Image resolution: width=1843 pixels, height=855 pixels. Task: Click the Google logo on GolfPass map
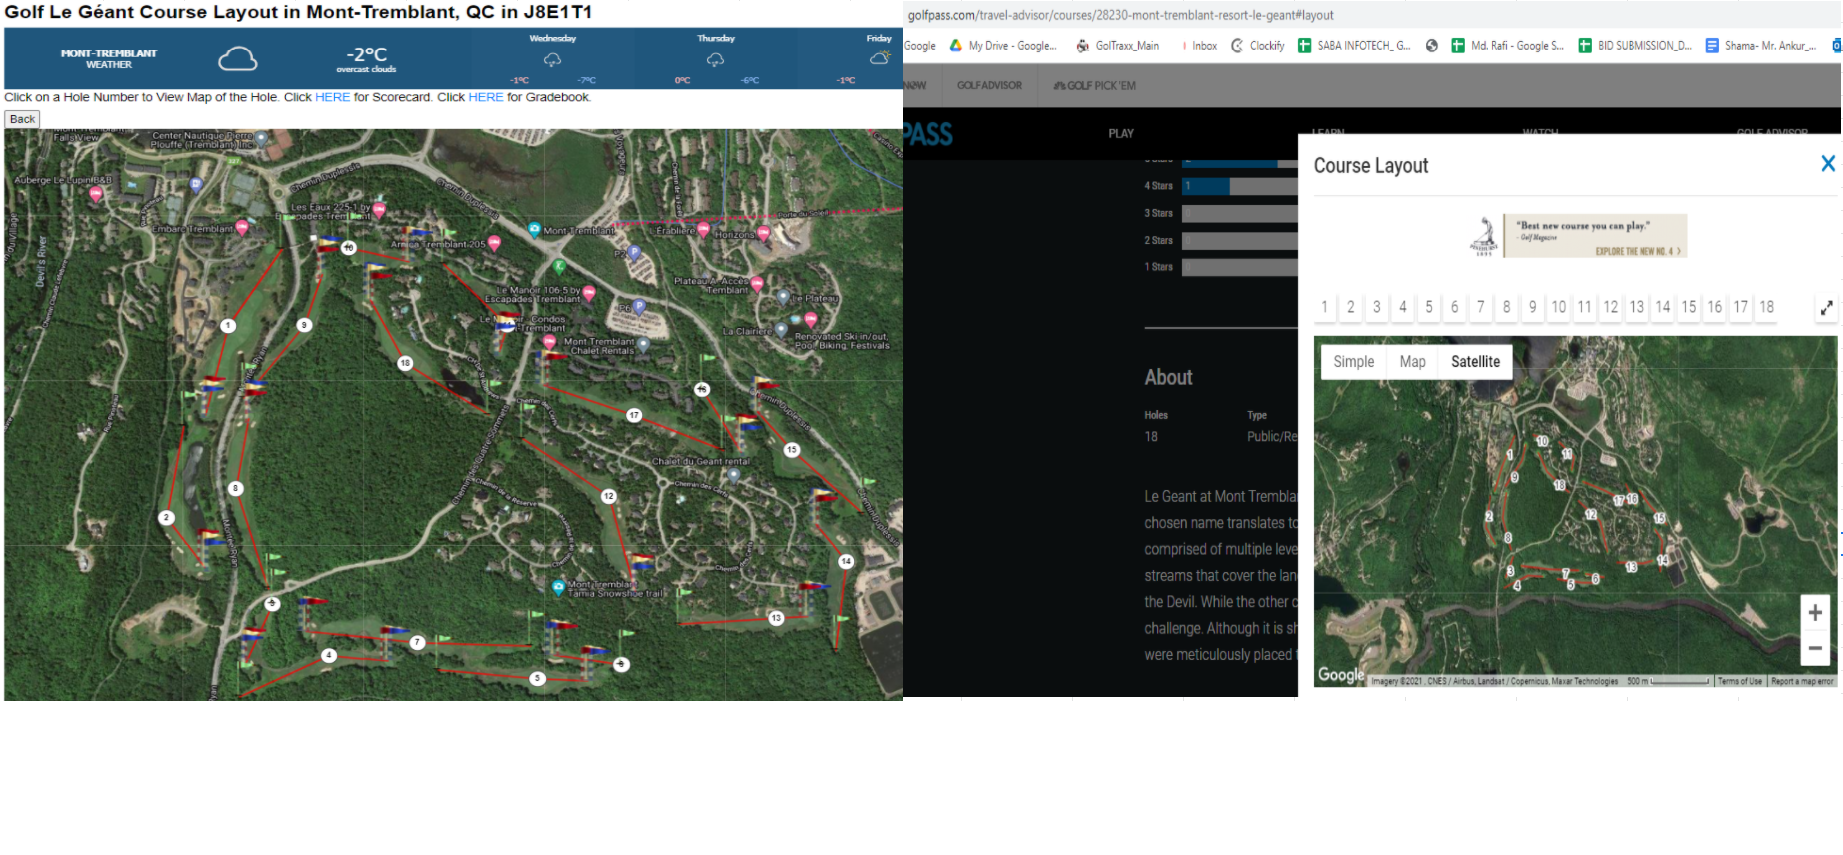pyautogui.click(x=1341, y=675)
